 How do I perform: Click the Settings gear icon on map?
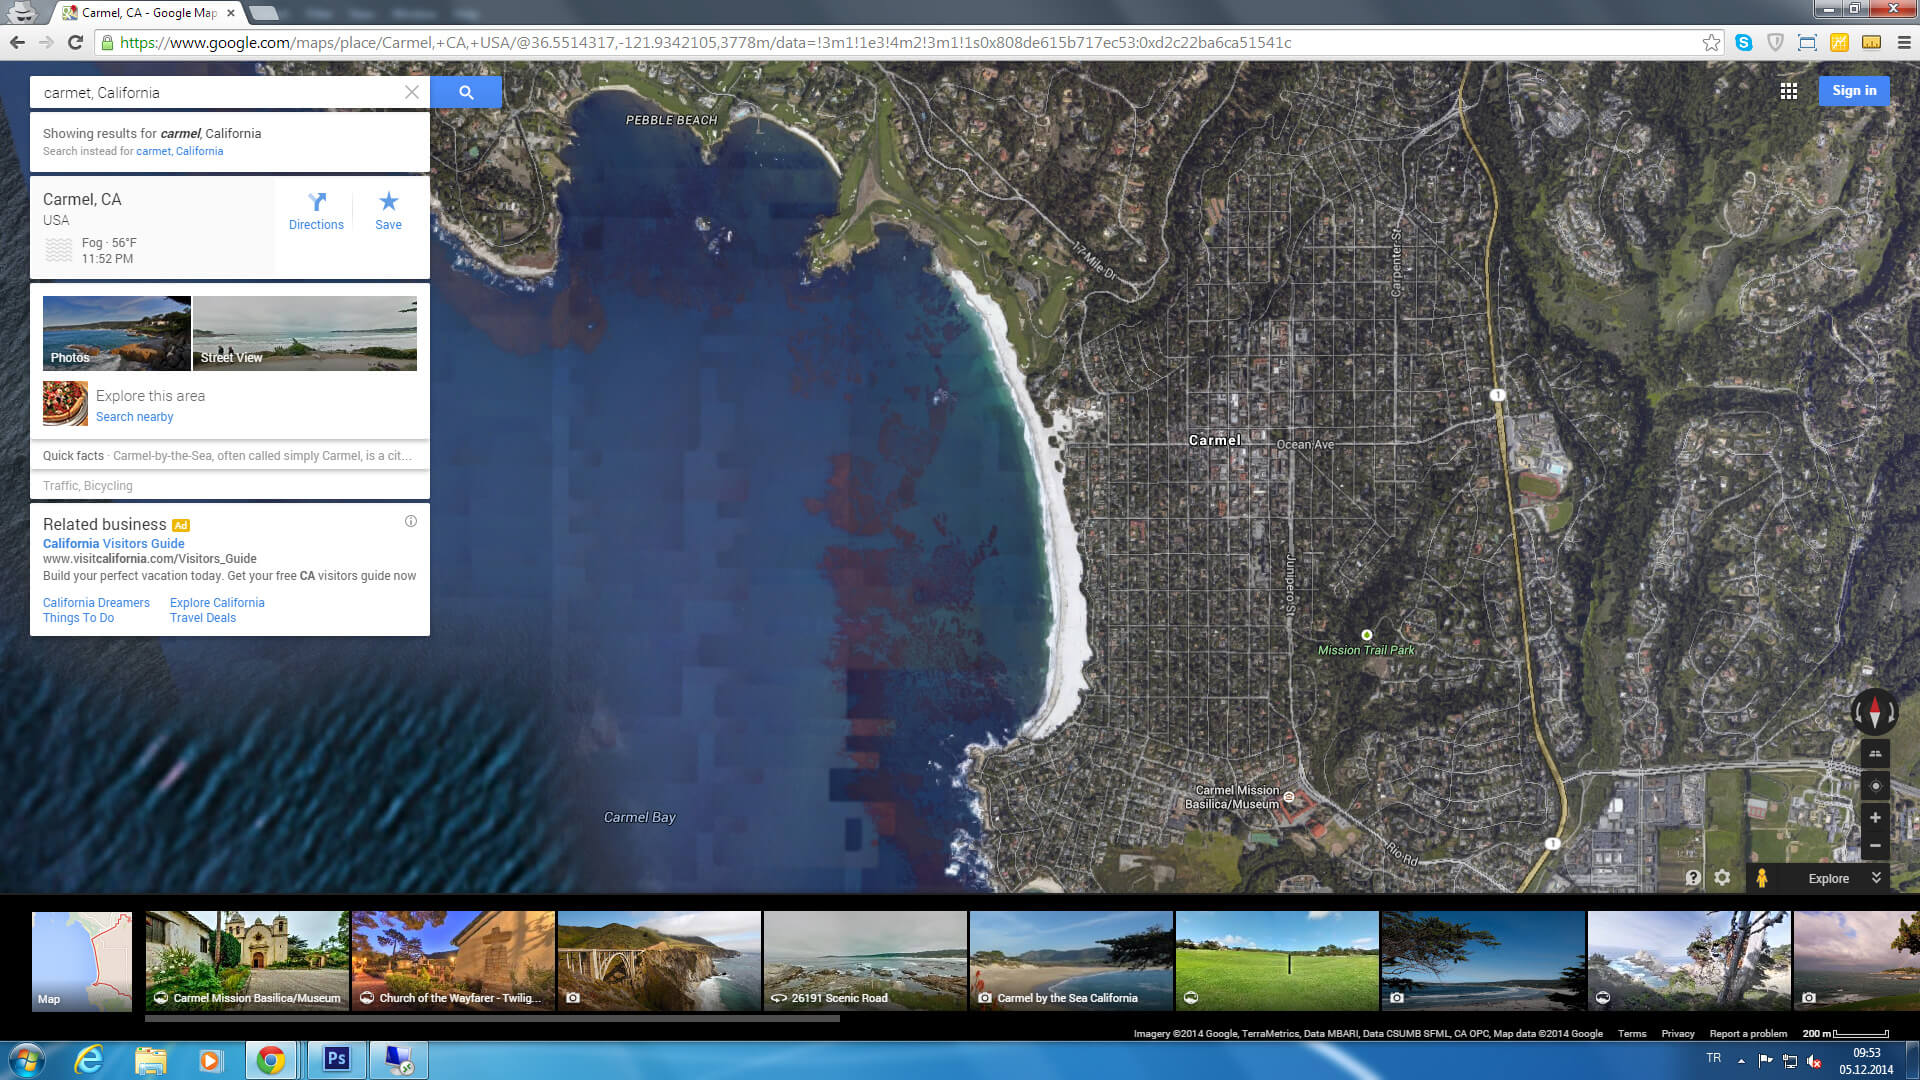point(1725,878)
